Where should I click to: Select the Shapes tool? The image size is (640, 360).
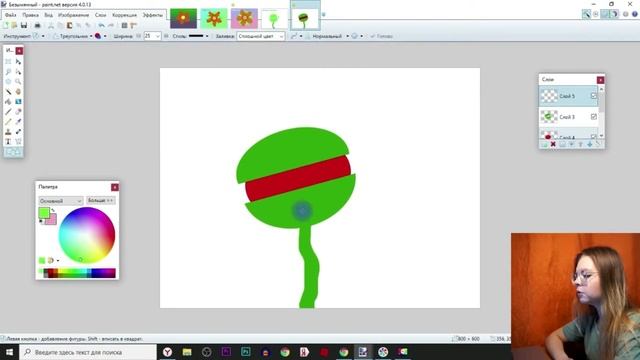13,152
